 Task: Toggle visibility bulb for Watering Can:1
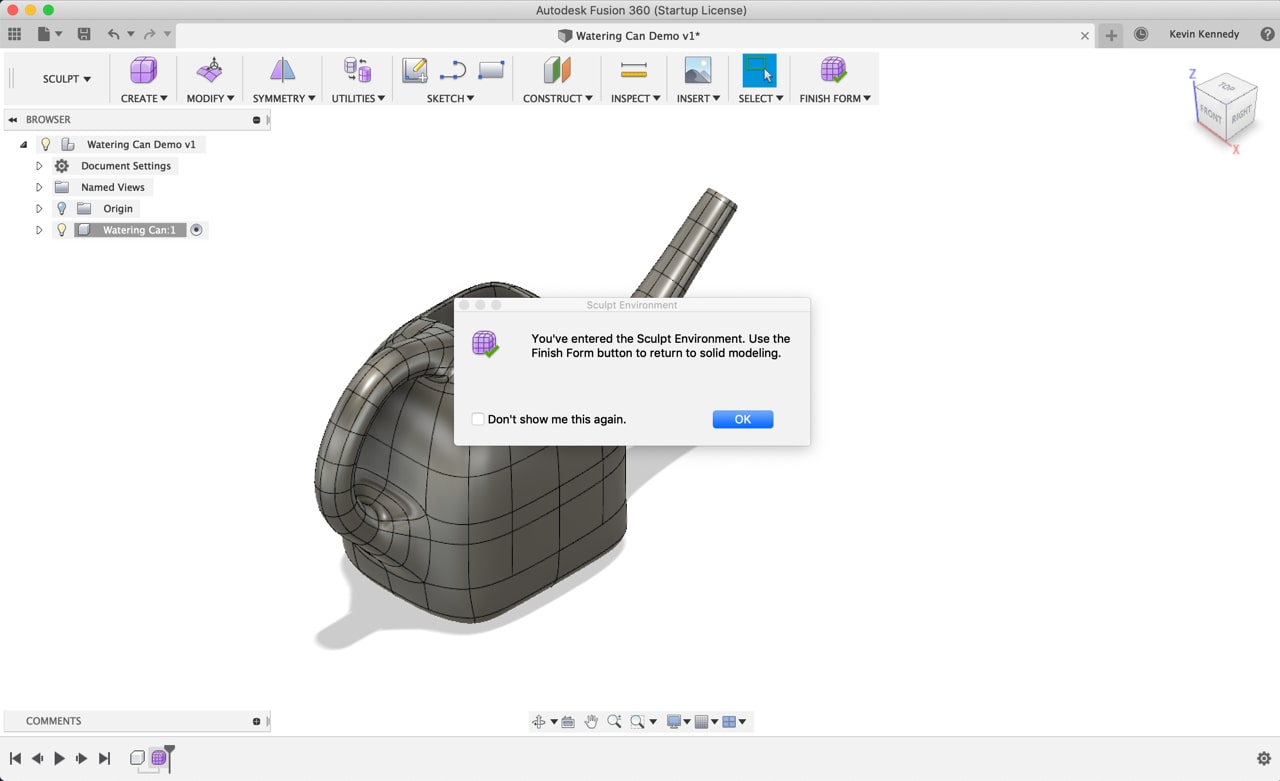(62, 230)
